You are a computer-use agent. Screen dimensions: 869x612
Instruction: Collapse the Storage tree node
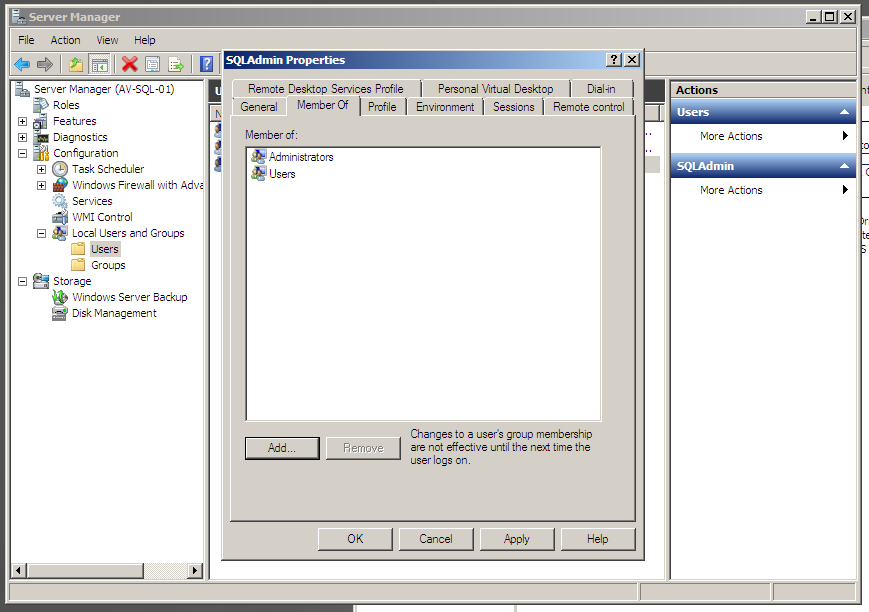[x=22, y=282]
